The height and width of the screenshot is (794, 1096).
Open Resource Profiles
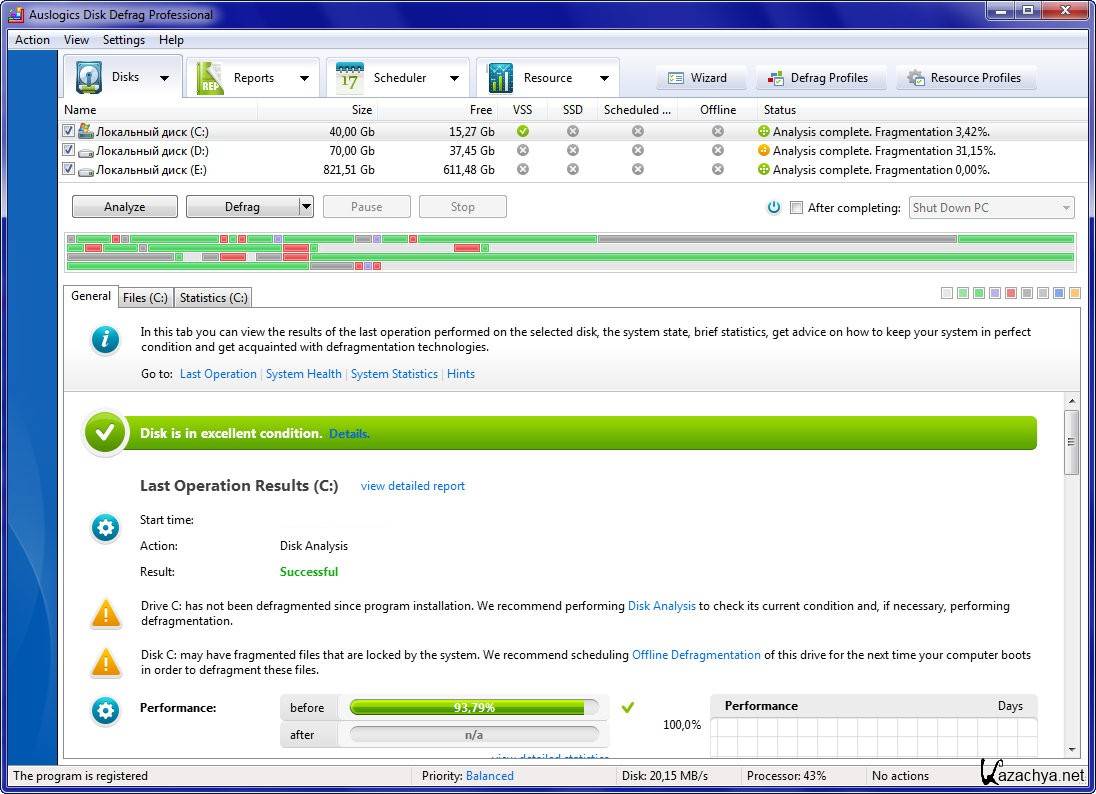click(964, 78)
